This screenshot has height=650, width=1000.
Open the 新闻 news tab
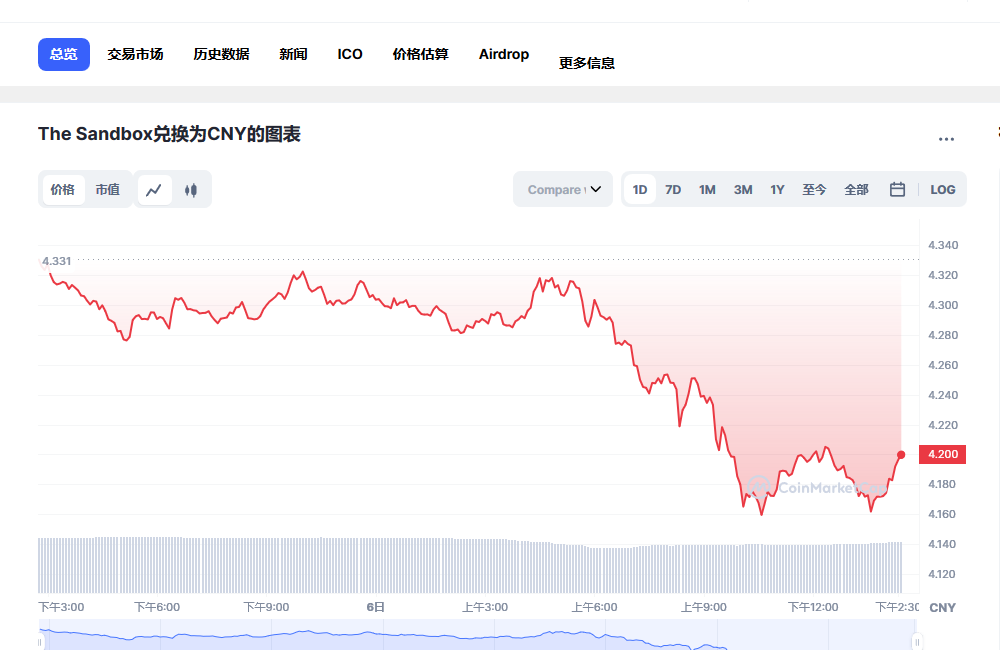point(293,54)
